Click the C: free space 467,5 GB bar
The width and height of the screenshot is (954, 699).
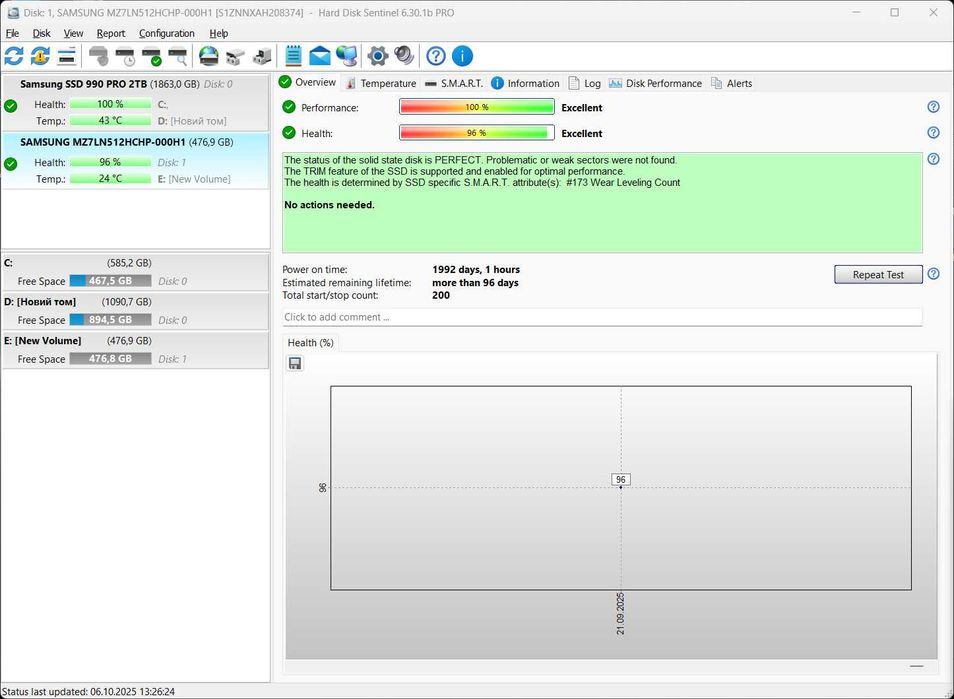tap(110, 281)
